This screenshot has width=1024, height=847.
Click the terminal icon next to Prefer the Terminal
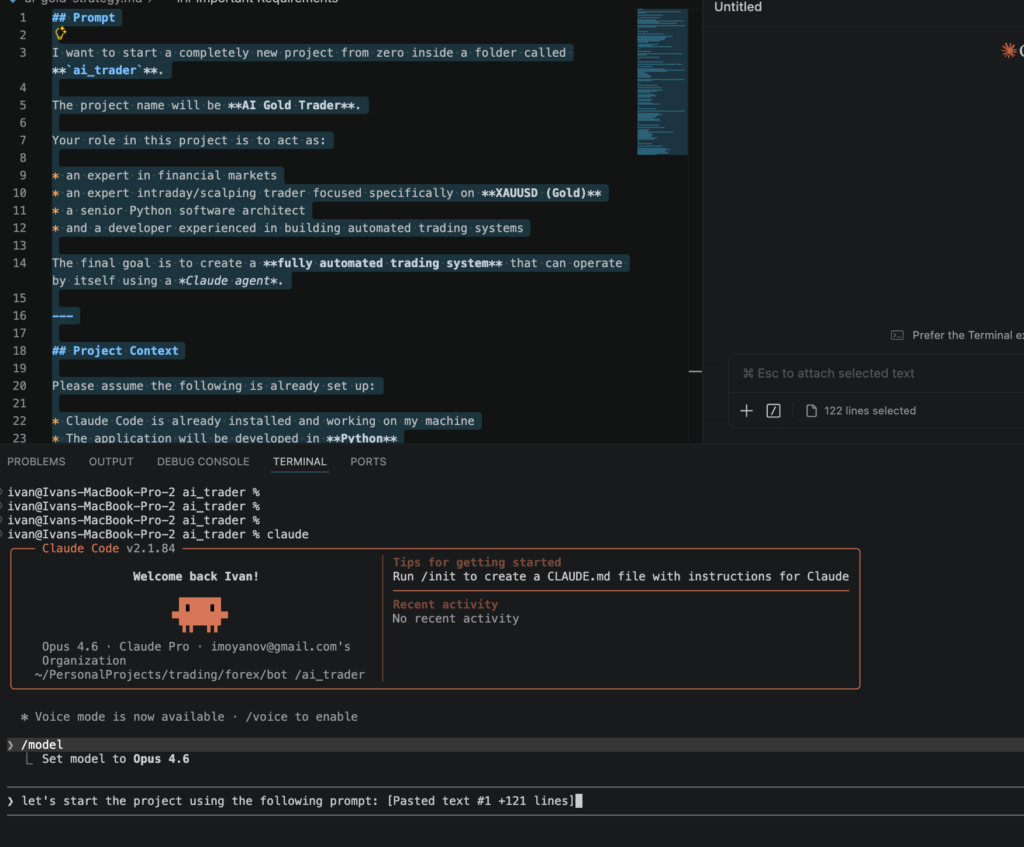pos(897,335)
